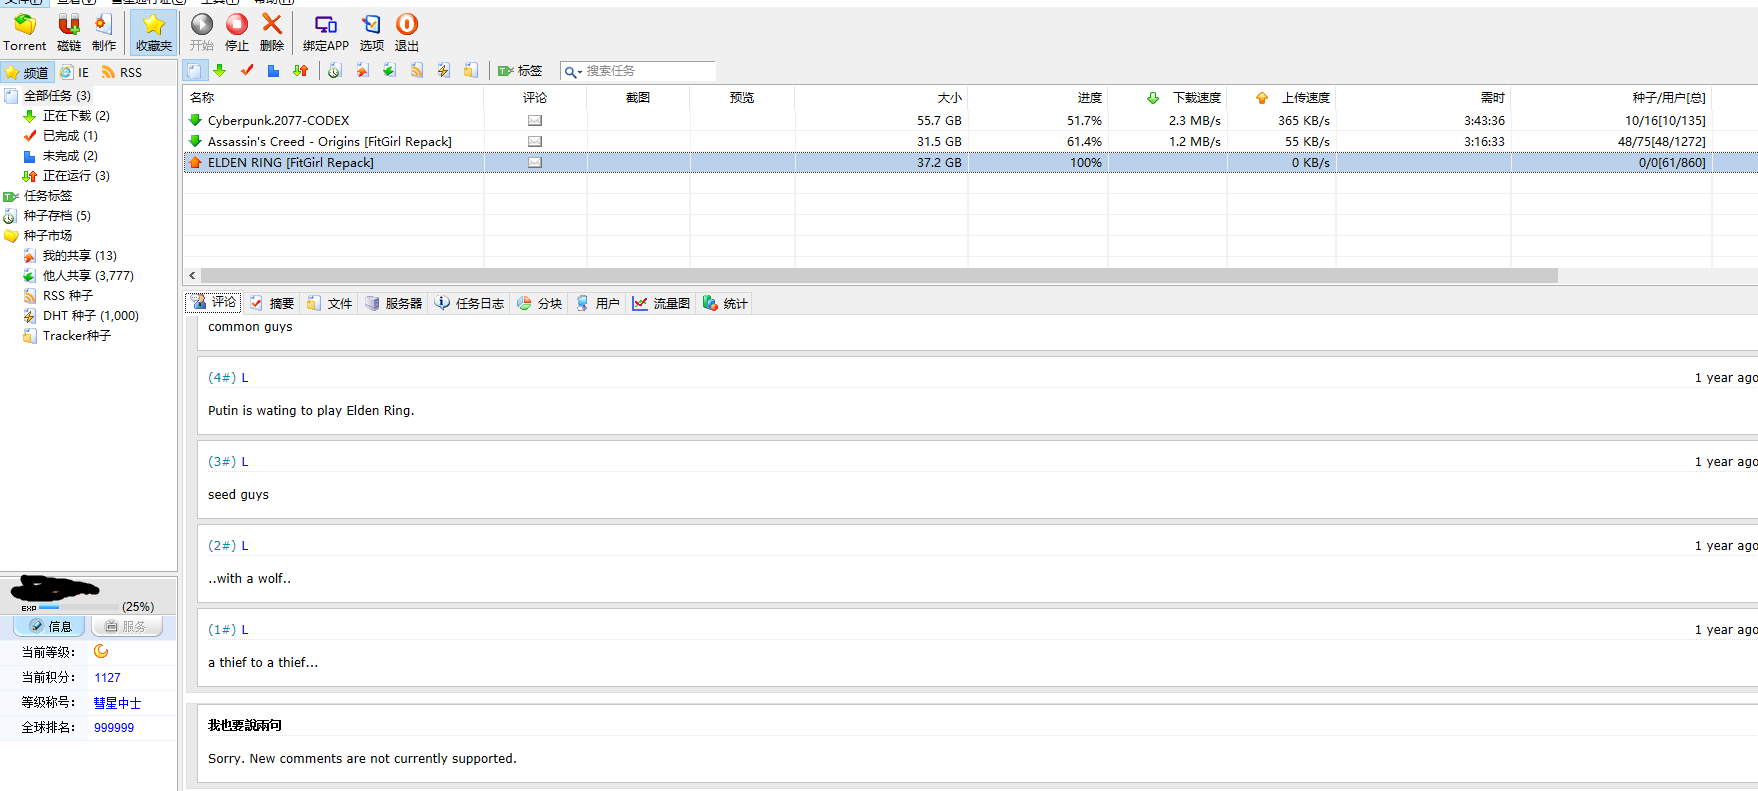Sort by 需时 column header
The image size is (1758, 791).
tap(1424, 97)
